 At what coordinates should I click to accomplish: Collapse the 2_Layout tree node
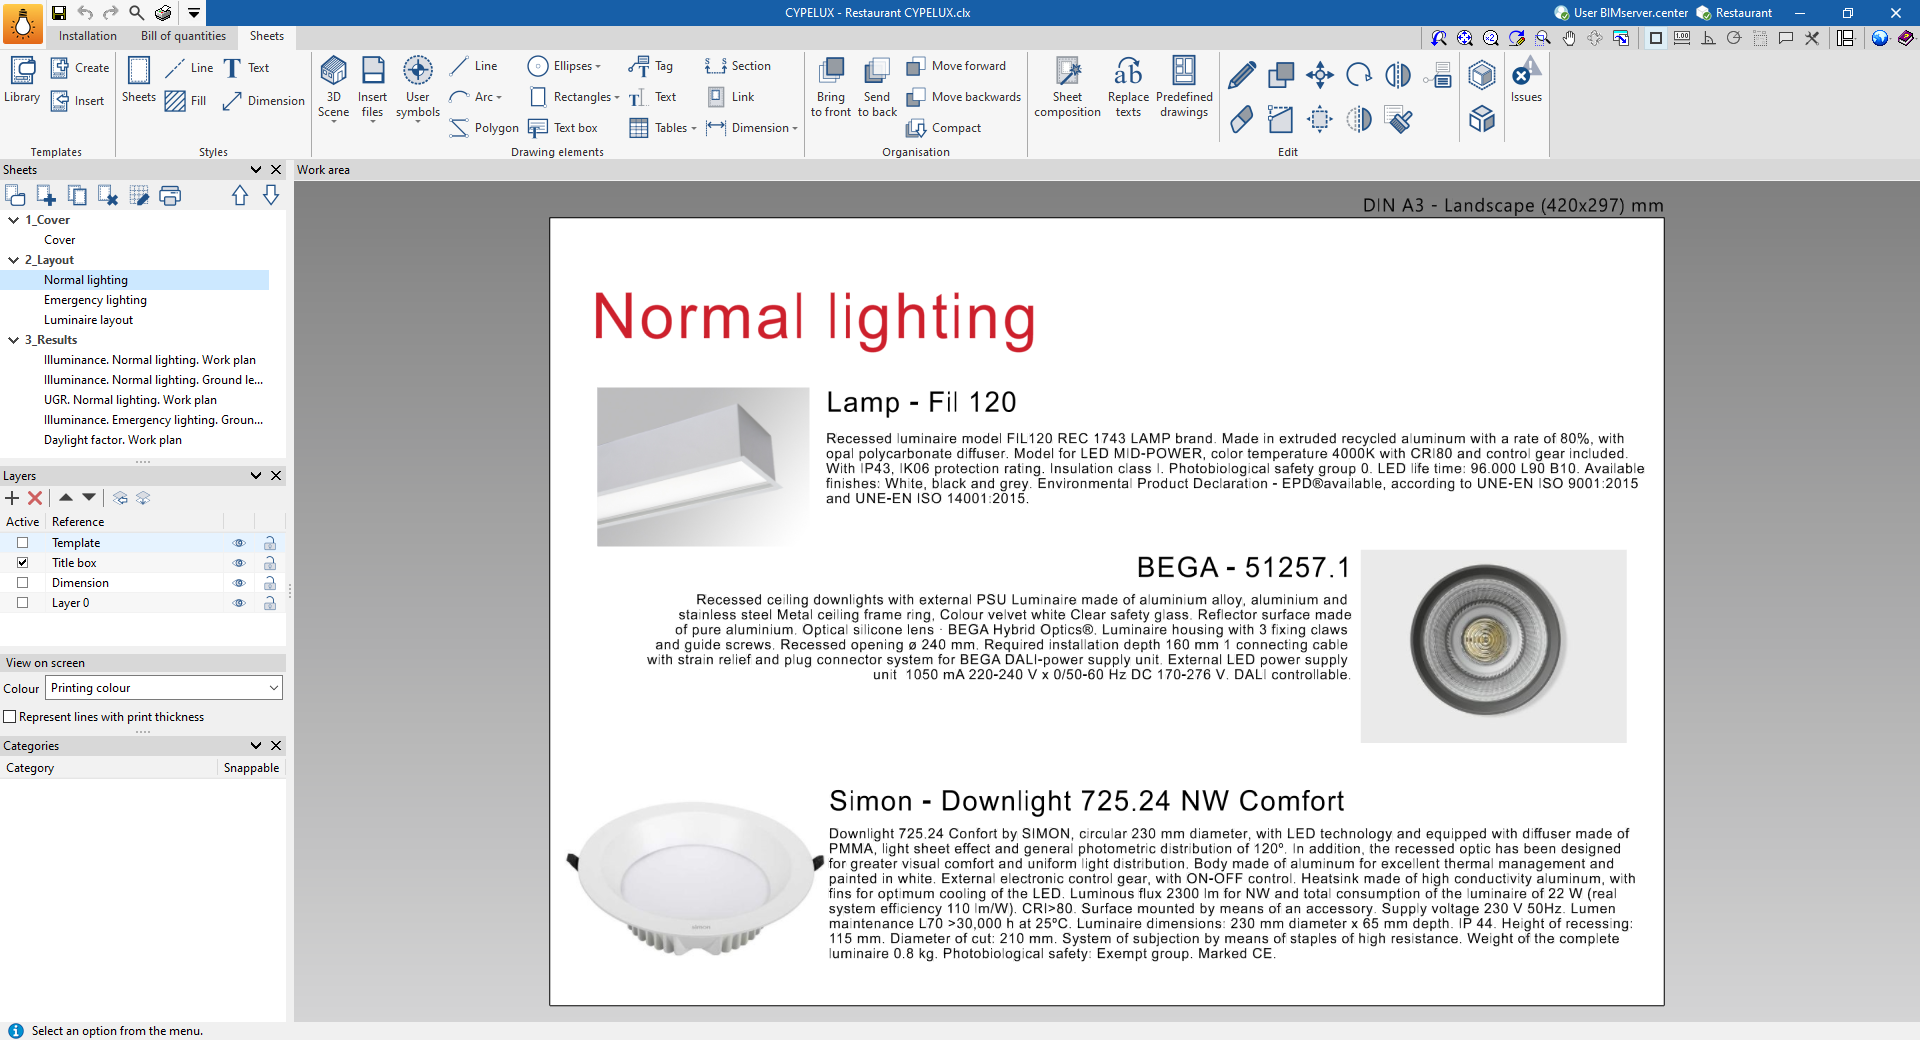pyautogui.click(x=13, y=260)
